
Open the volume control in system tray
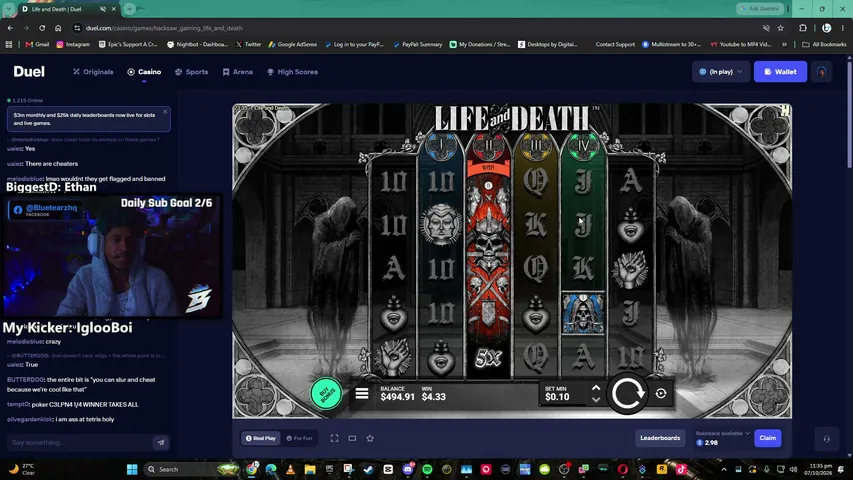click(793, 469)
